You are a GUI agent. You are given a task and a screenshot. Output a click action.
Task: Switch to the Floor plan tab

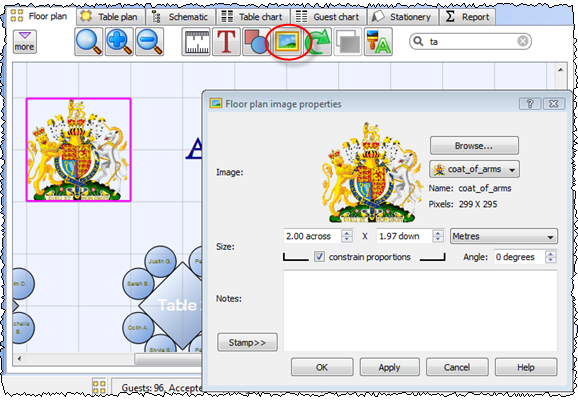point(39,16)
